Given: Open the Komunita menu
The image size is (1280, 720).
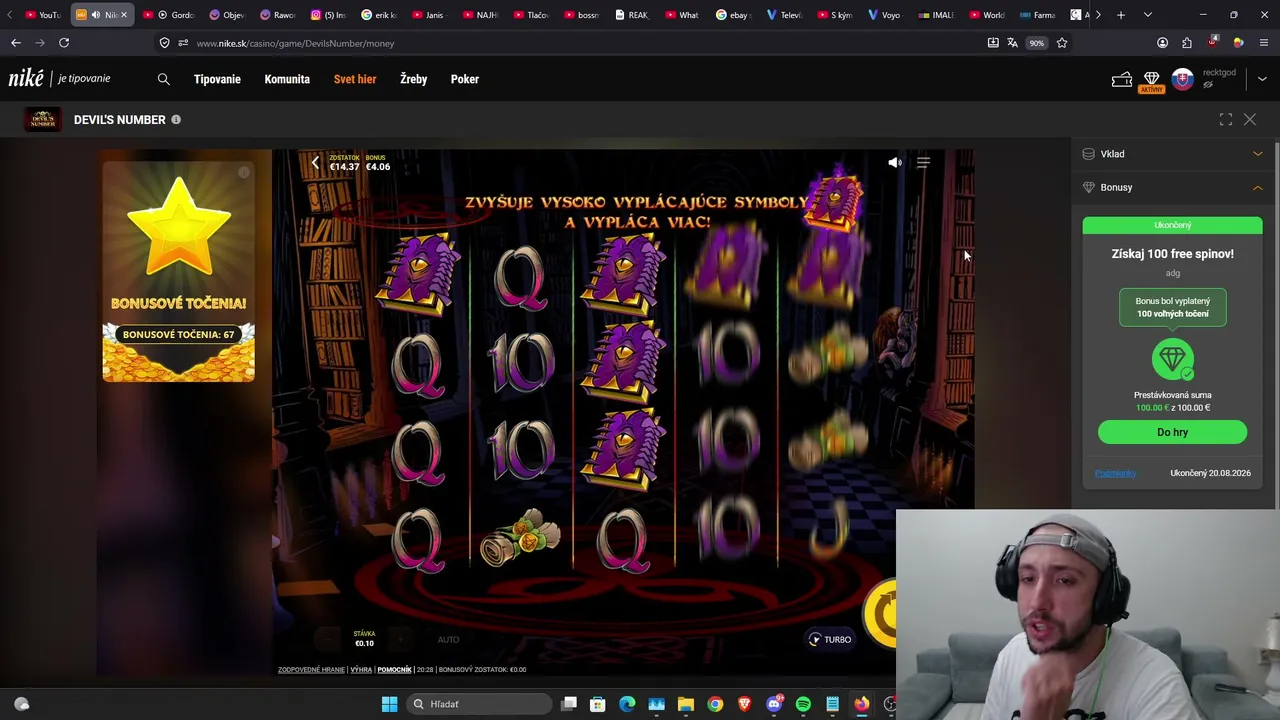Looking at the screenshot, I should tap(287, 79).
